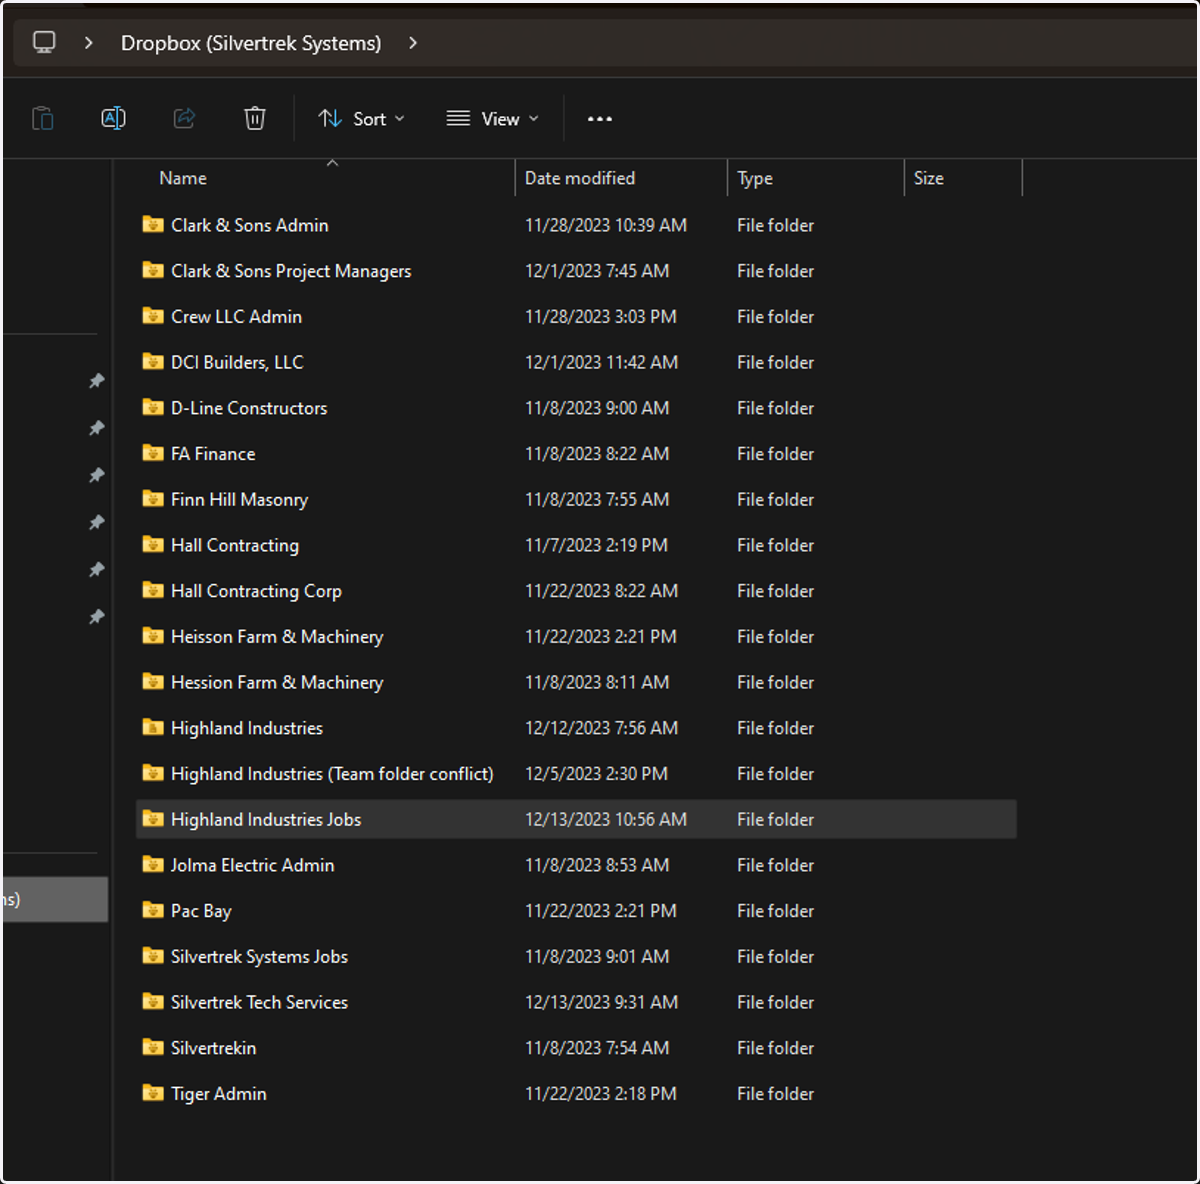Screen dimensions: 1200x1184
Task: Click the folder icon of D-Line Constructors
Action: [153, 407]
